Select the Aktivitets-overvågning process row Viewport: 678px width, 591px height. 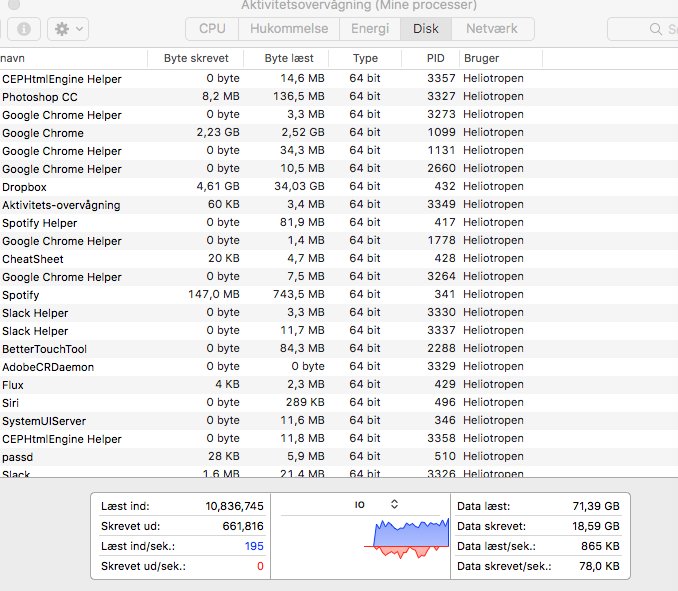pos(339,205)
